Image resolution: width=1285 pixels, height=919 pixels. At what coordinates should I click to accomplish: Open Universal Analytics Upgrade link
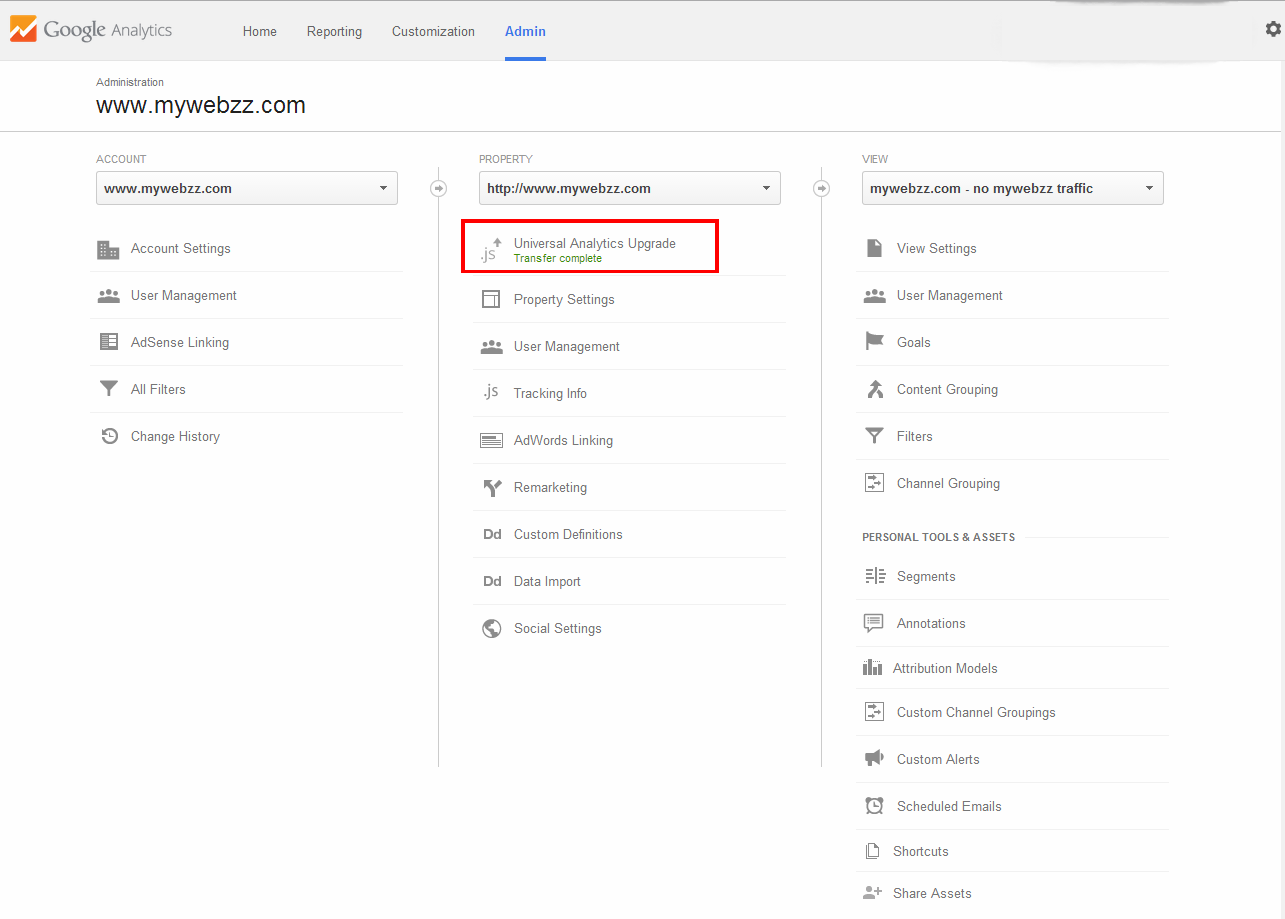coord(595,243)
